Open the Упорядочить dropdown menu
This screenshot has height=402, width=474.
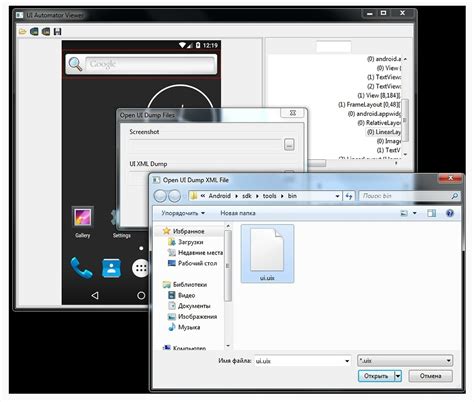(x=183, y=213)
